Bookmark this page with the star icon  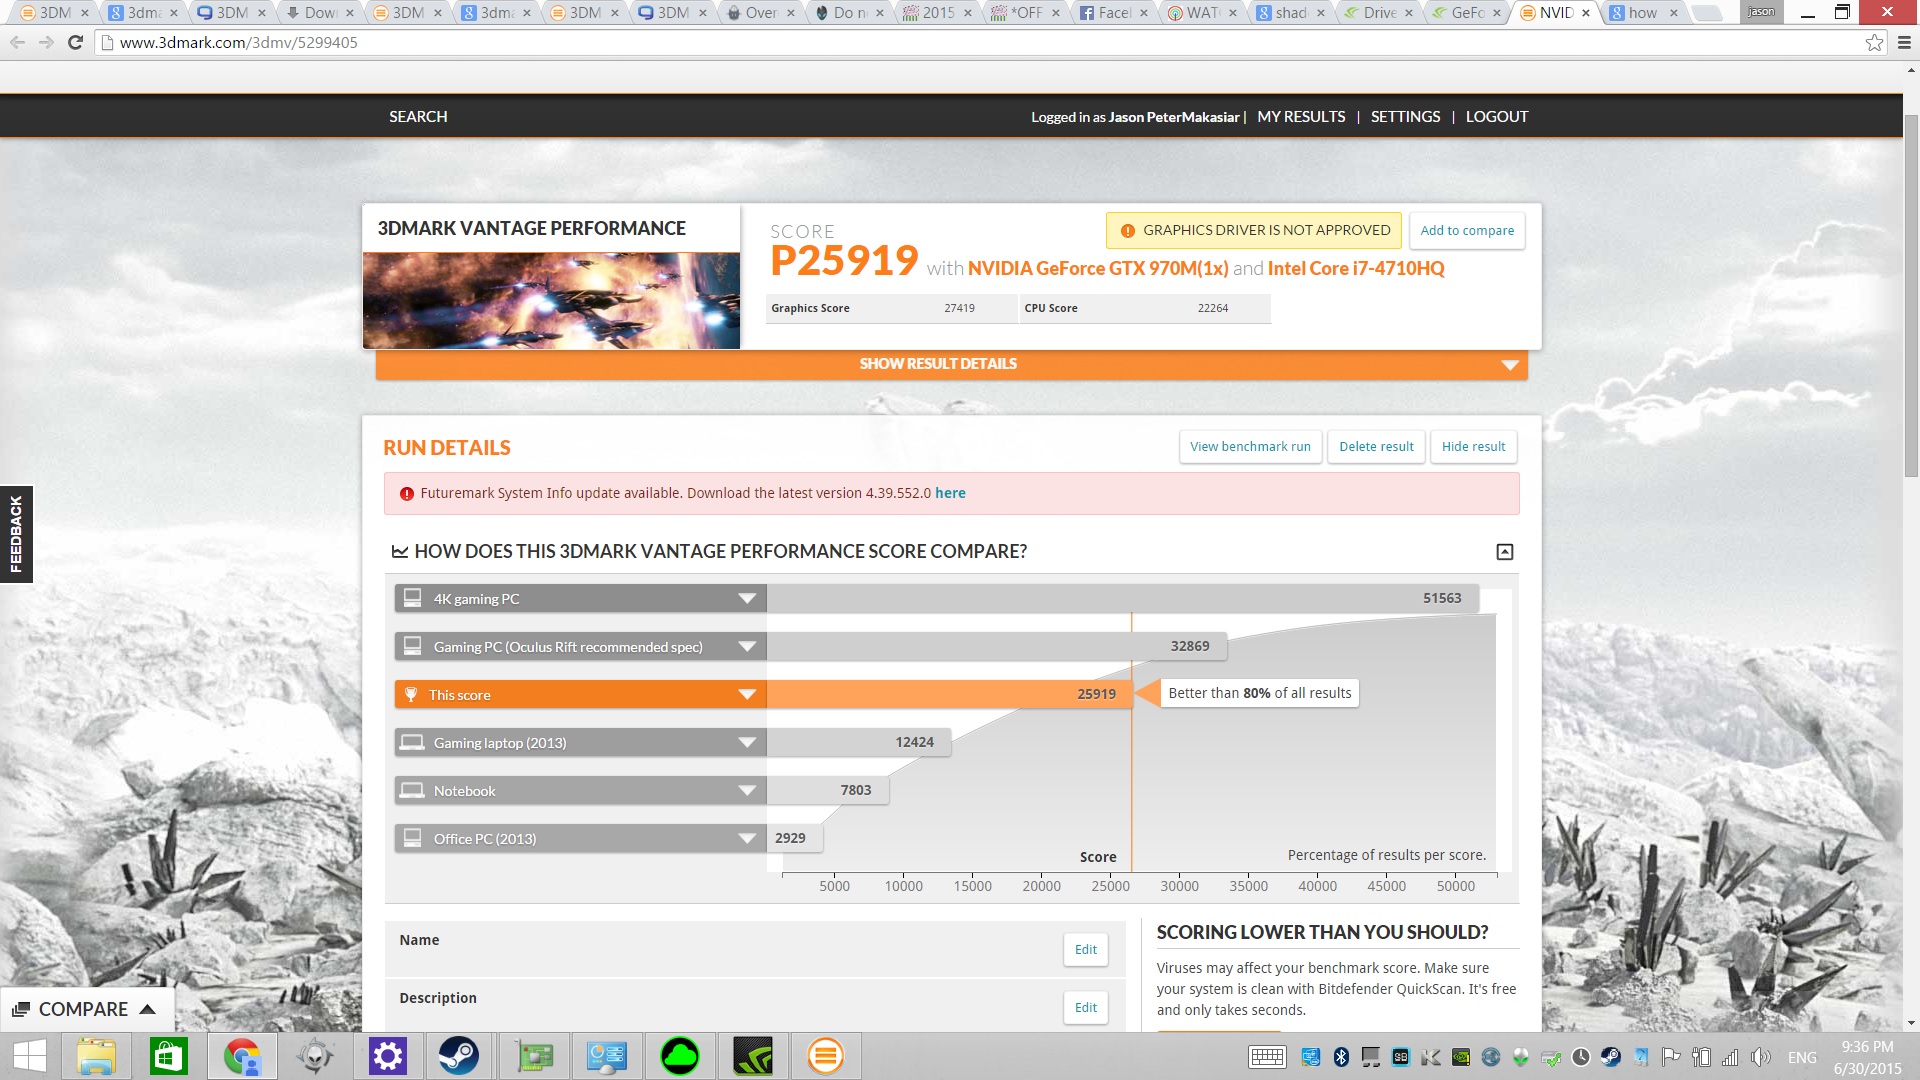1874,42
